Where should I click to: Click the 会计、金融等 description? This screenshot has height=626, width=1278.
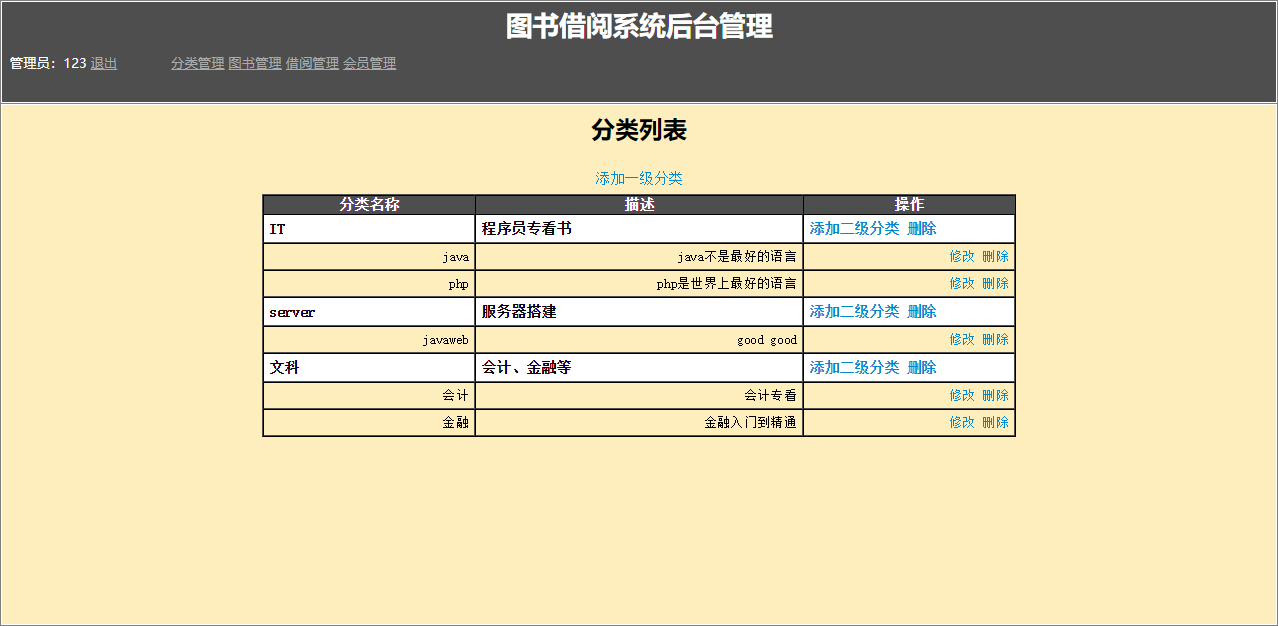527,368
